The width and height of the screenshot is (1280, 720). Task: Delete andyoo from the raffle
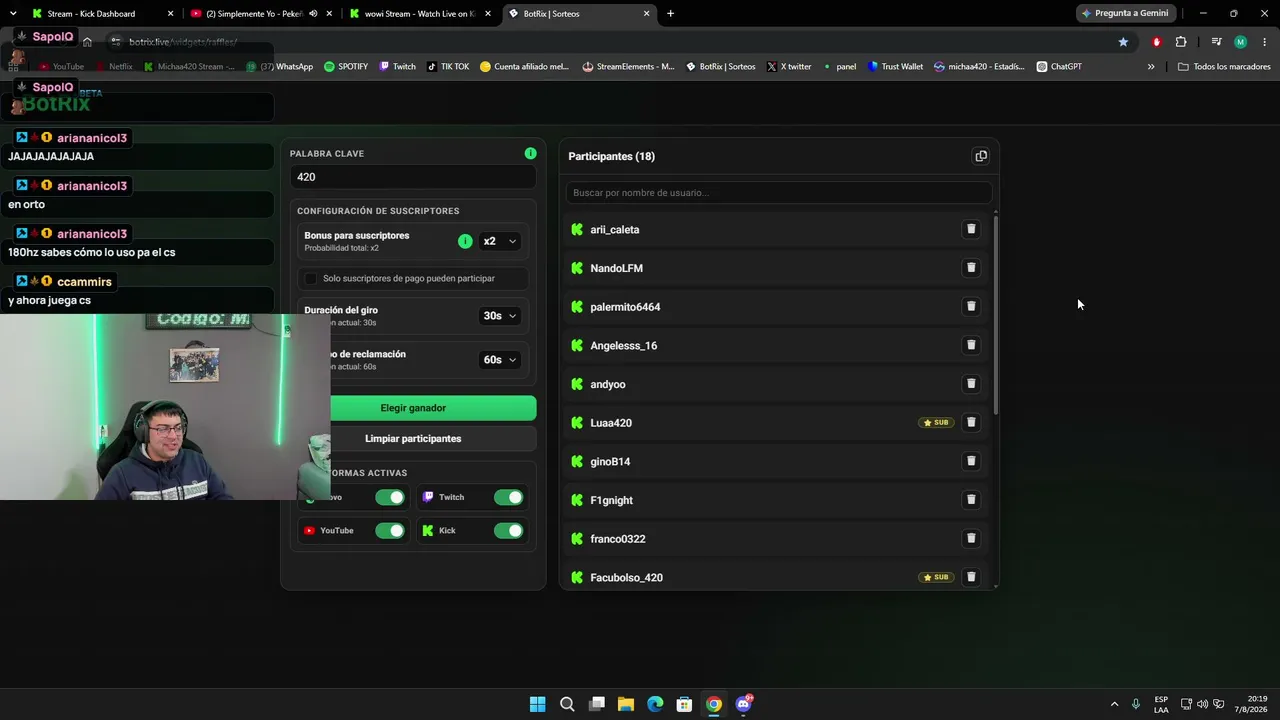coord(971,384)
